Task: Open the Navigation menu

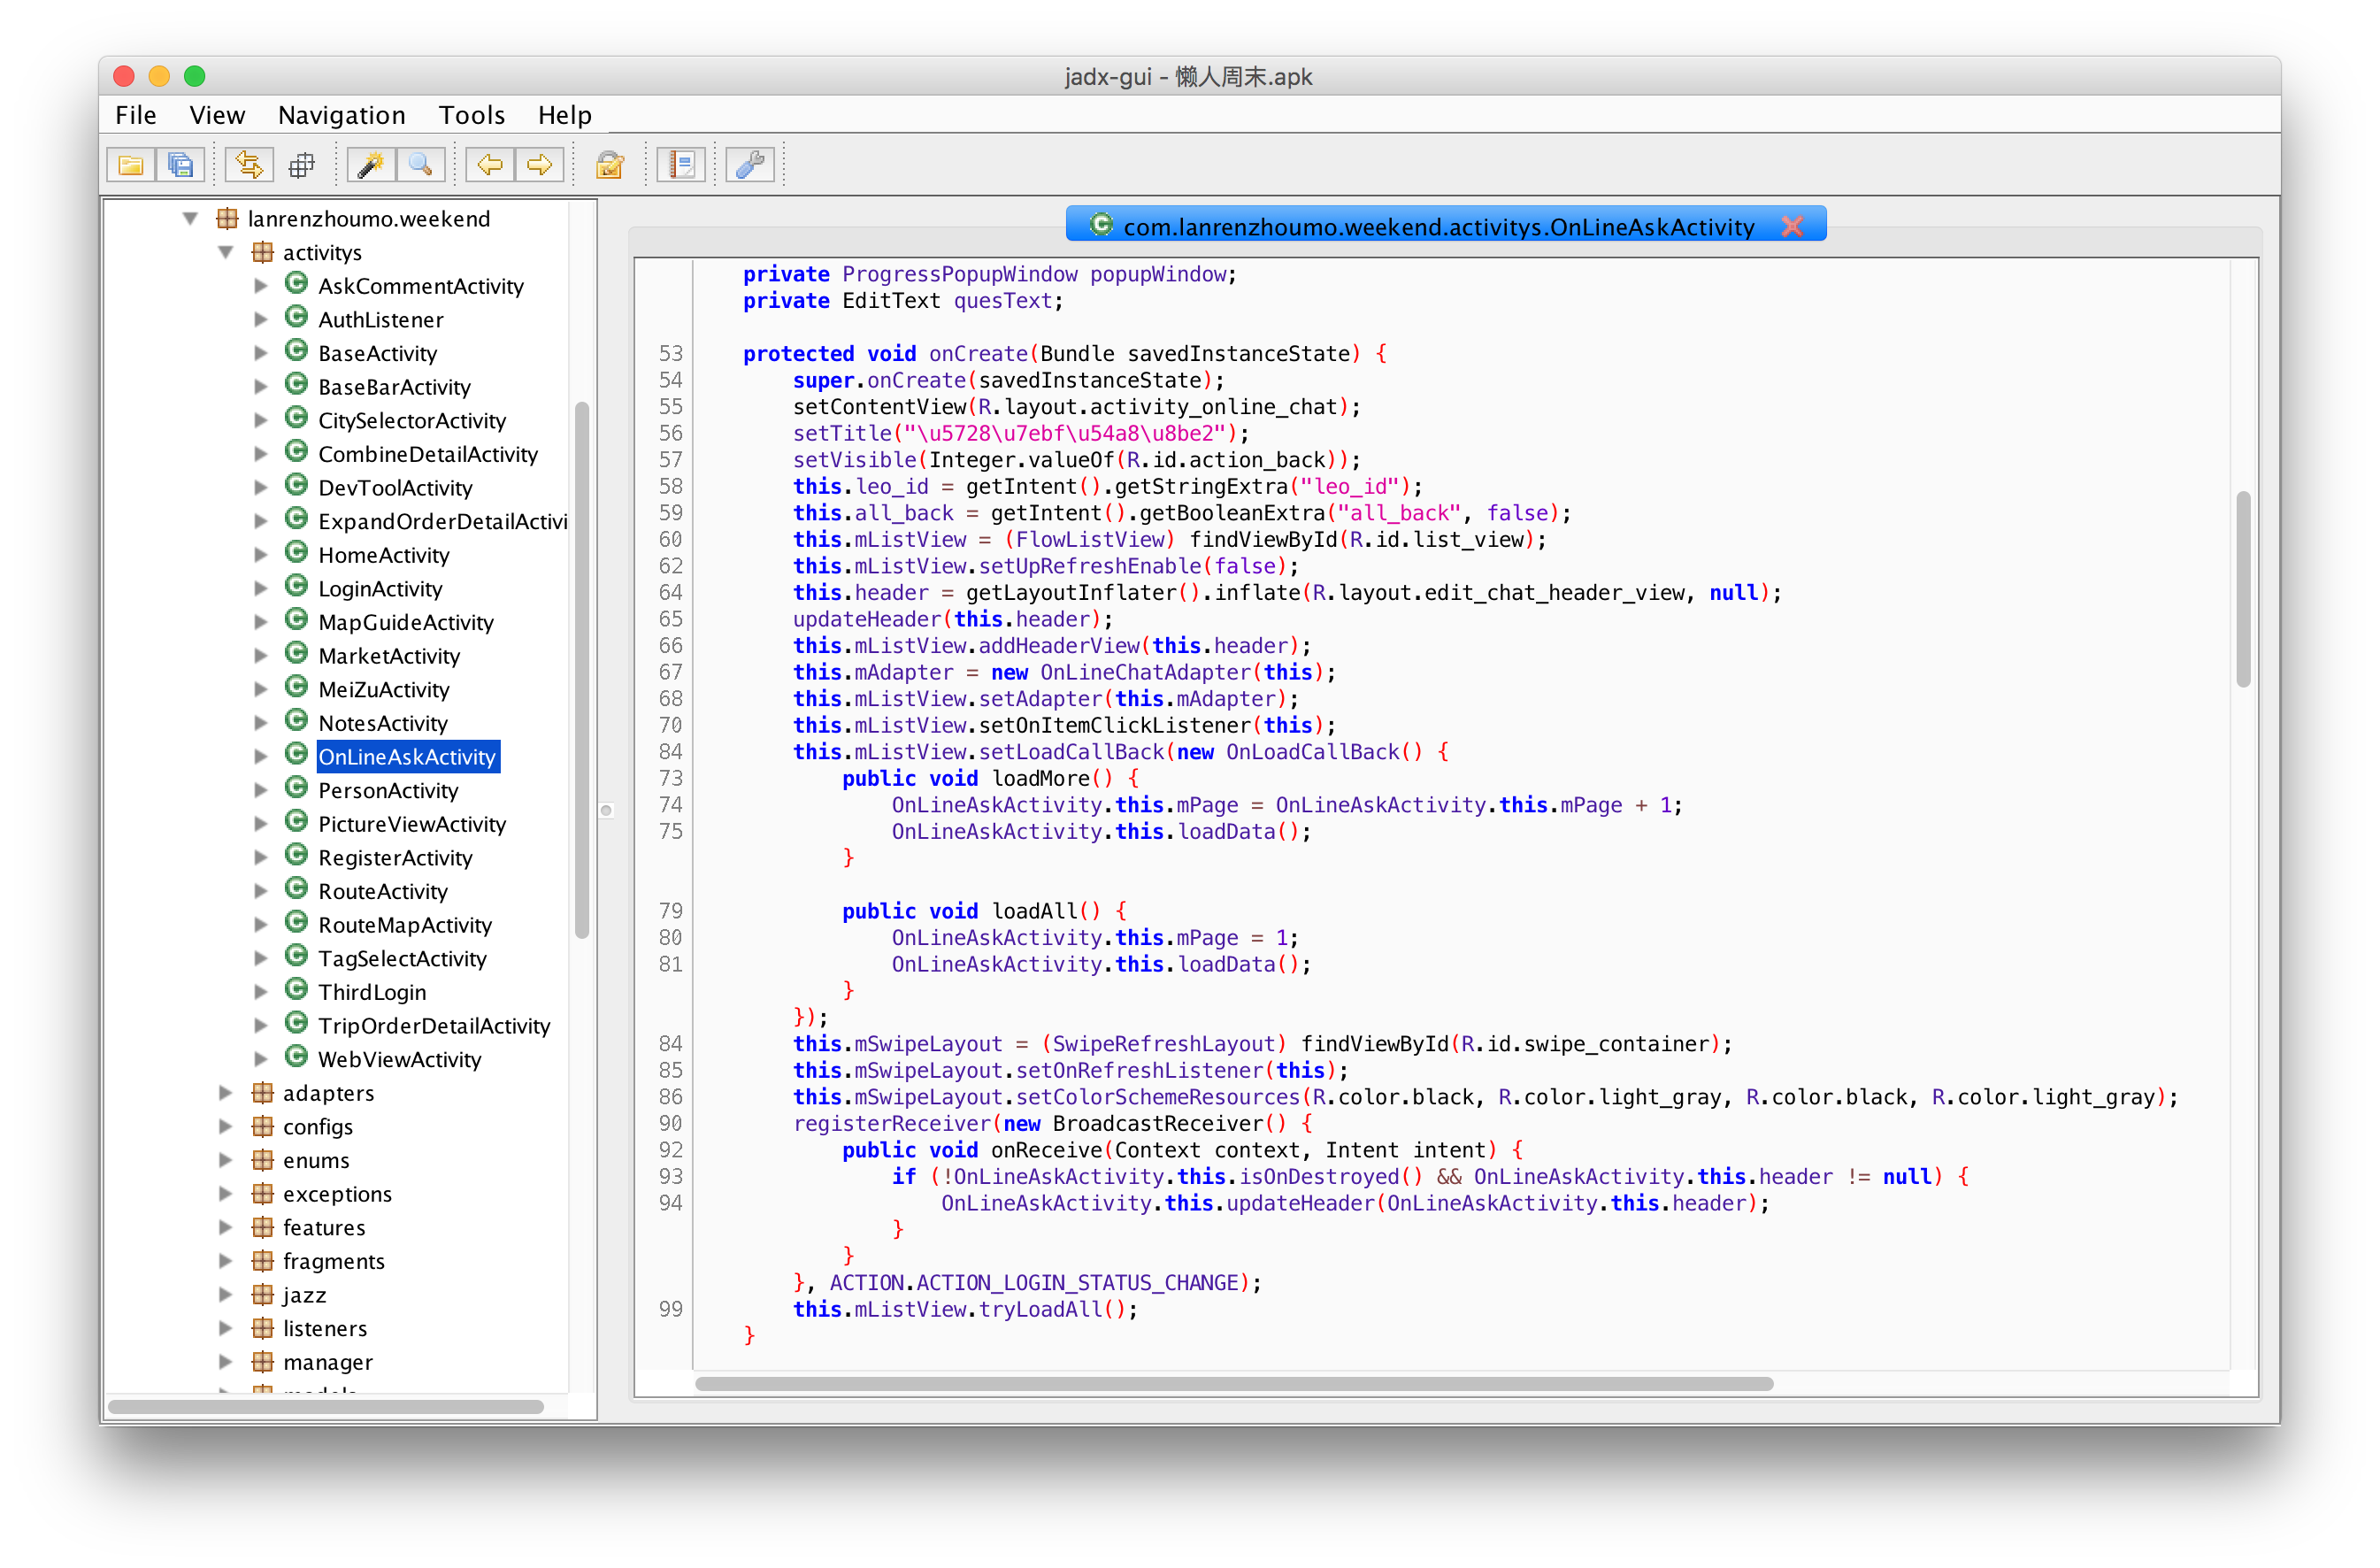Action: coord(341,115)
